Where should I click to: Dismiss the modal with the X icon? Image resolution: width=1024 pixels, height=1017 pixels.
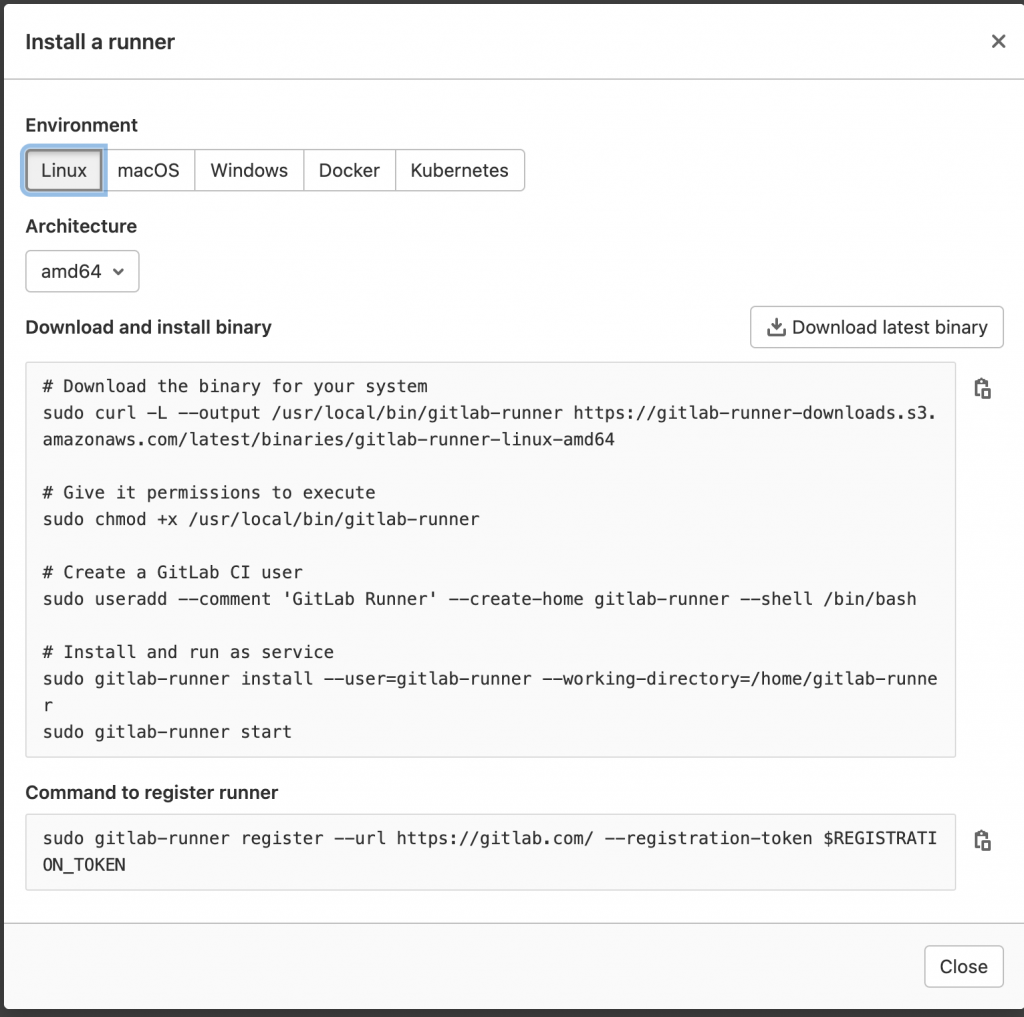tap(998, 41)
